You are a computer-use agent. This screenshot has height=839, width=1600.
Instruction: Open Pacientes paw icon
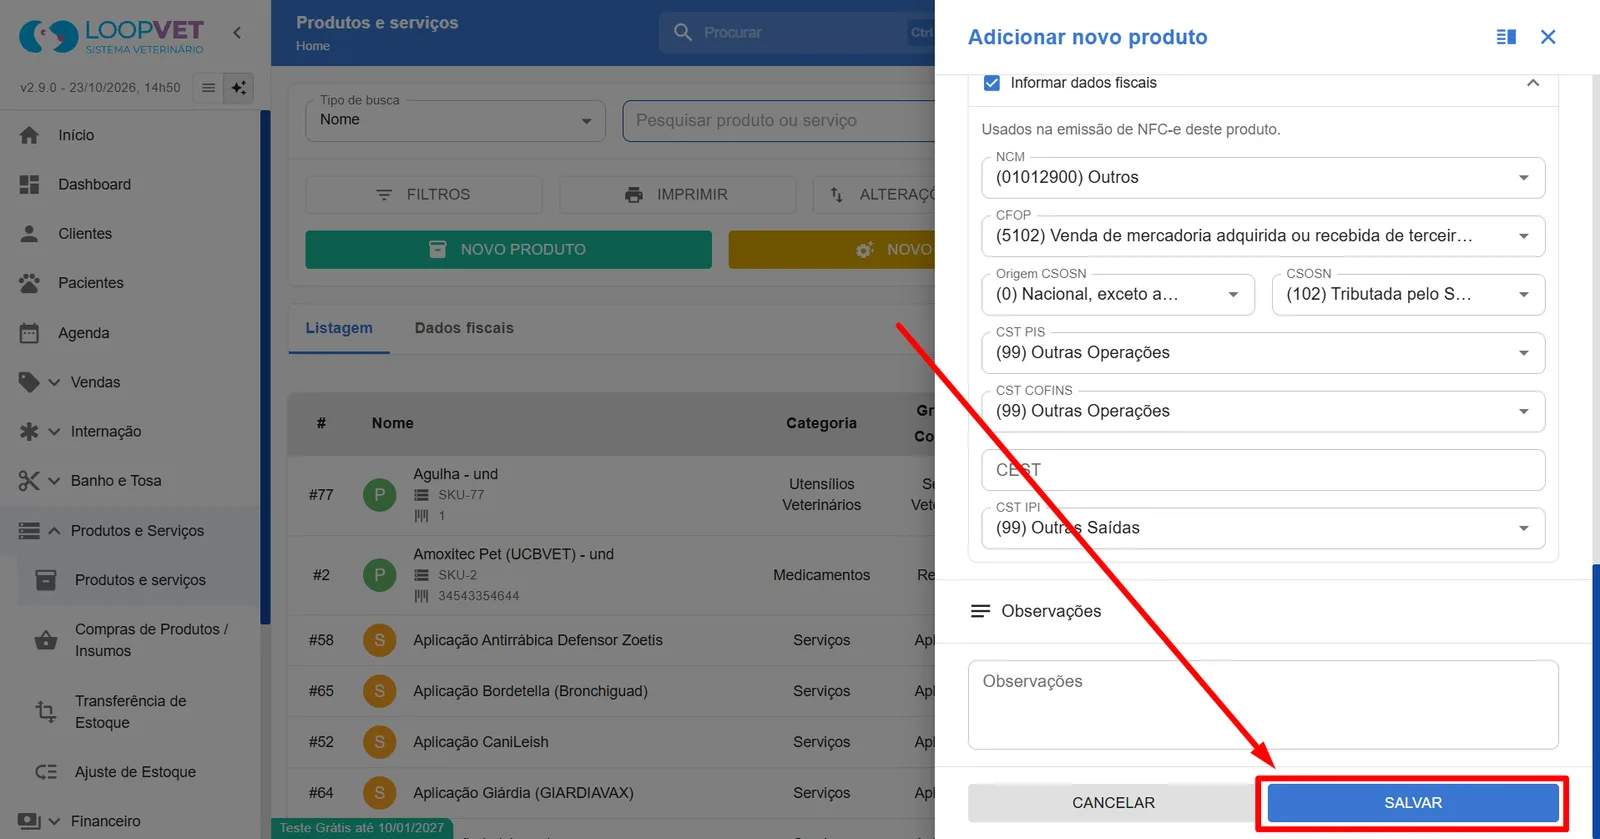[30, 283]
